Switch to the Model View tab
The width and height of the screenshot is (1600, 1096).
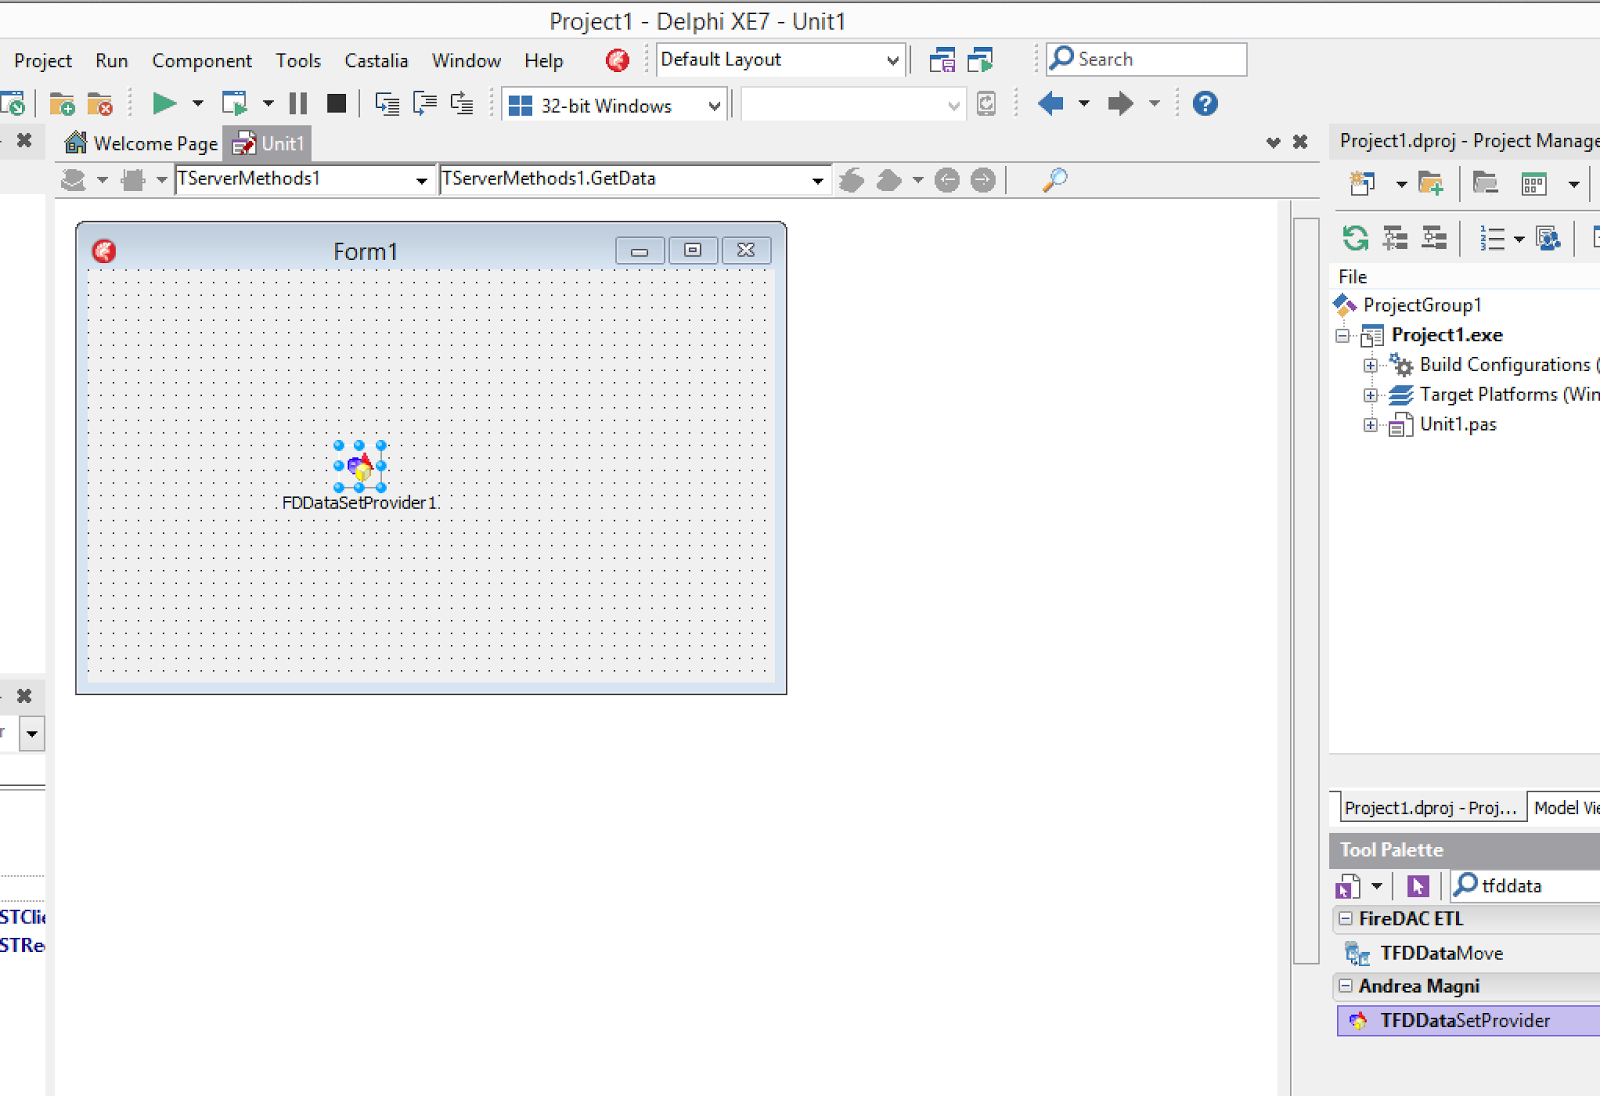pos(1565,808)
